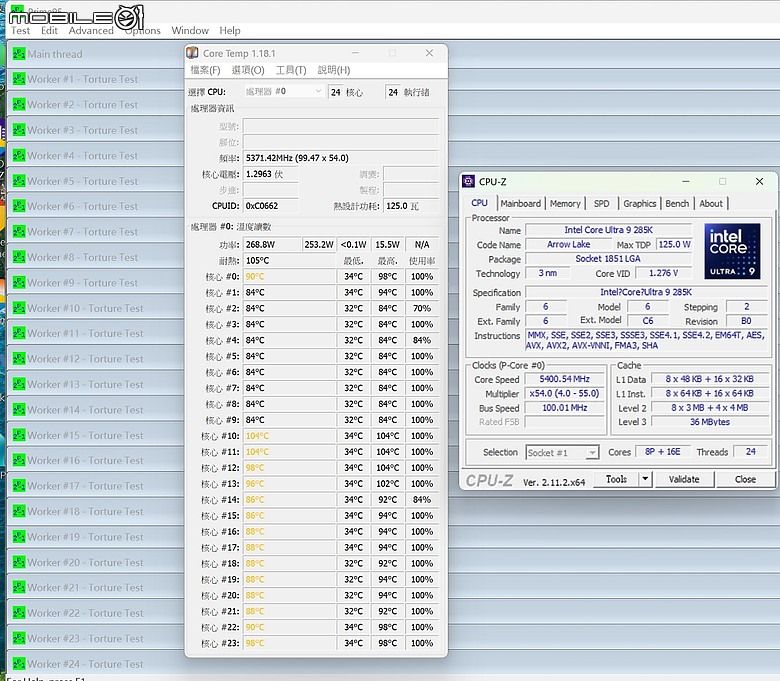Click the frequency field showing 5371.42MHz

[341, 158]
